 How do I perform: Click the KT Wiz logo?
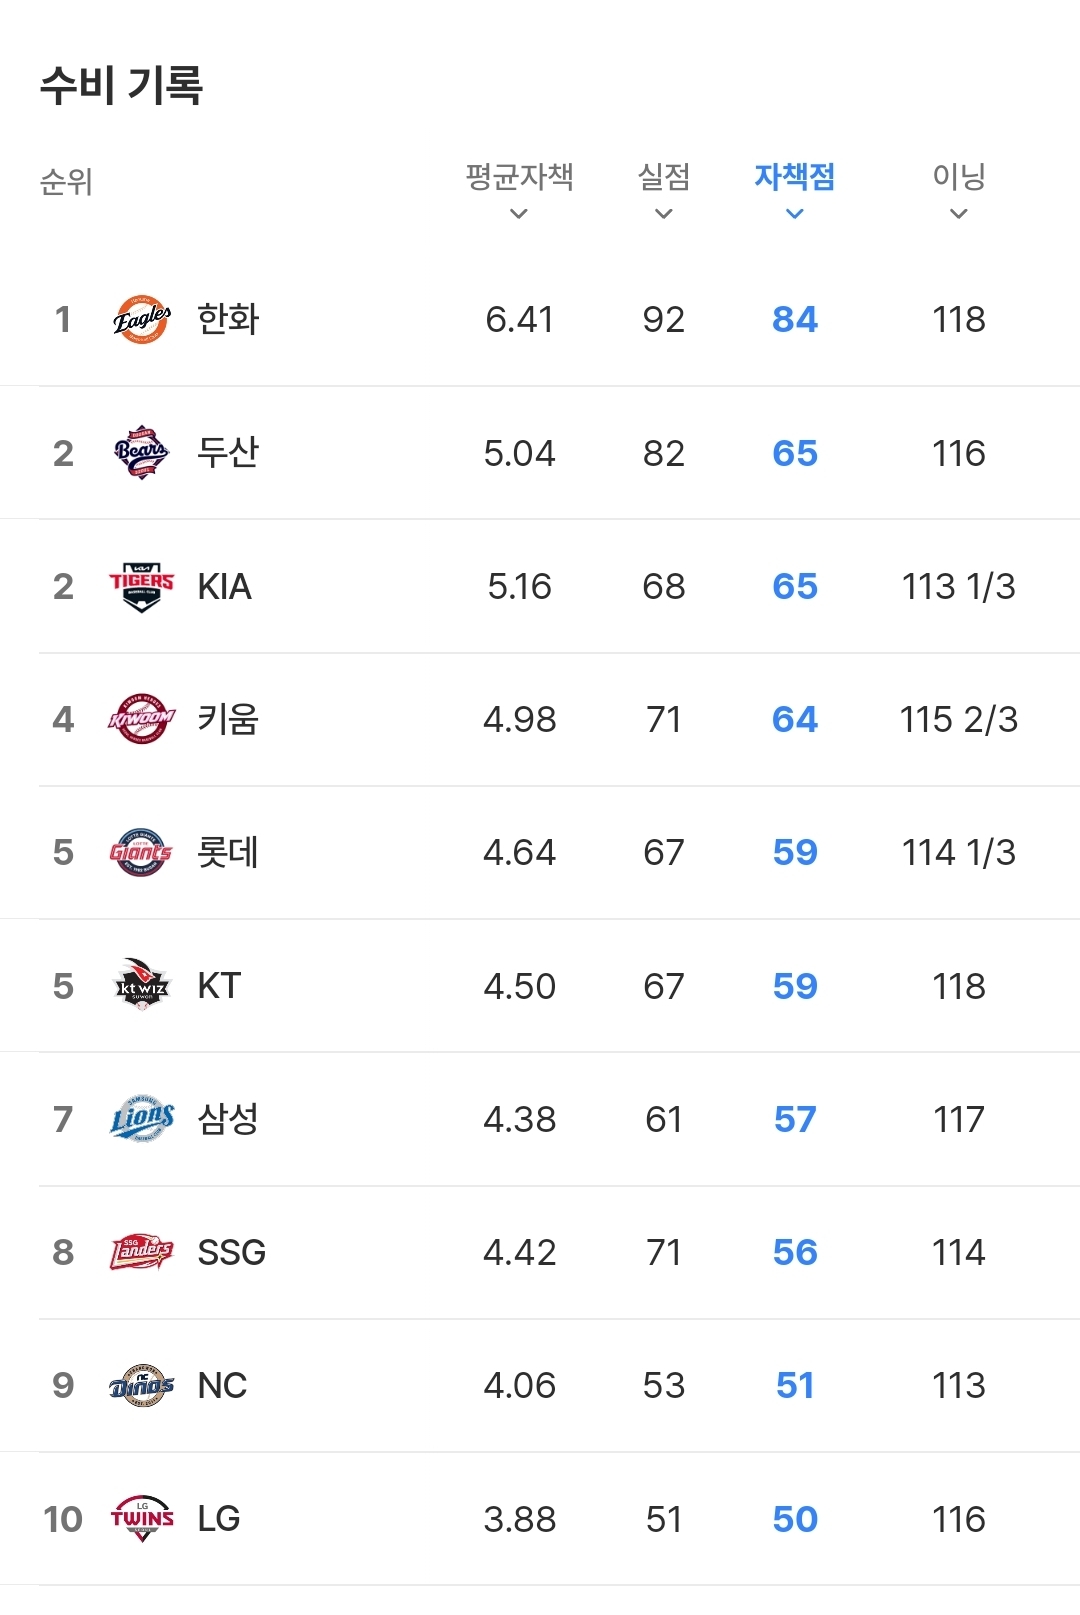tap(141, 986)
